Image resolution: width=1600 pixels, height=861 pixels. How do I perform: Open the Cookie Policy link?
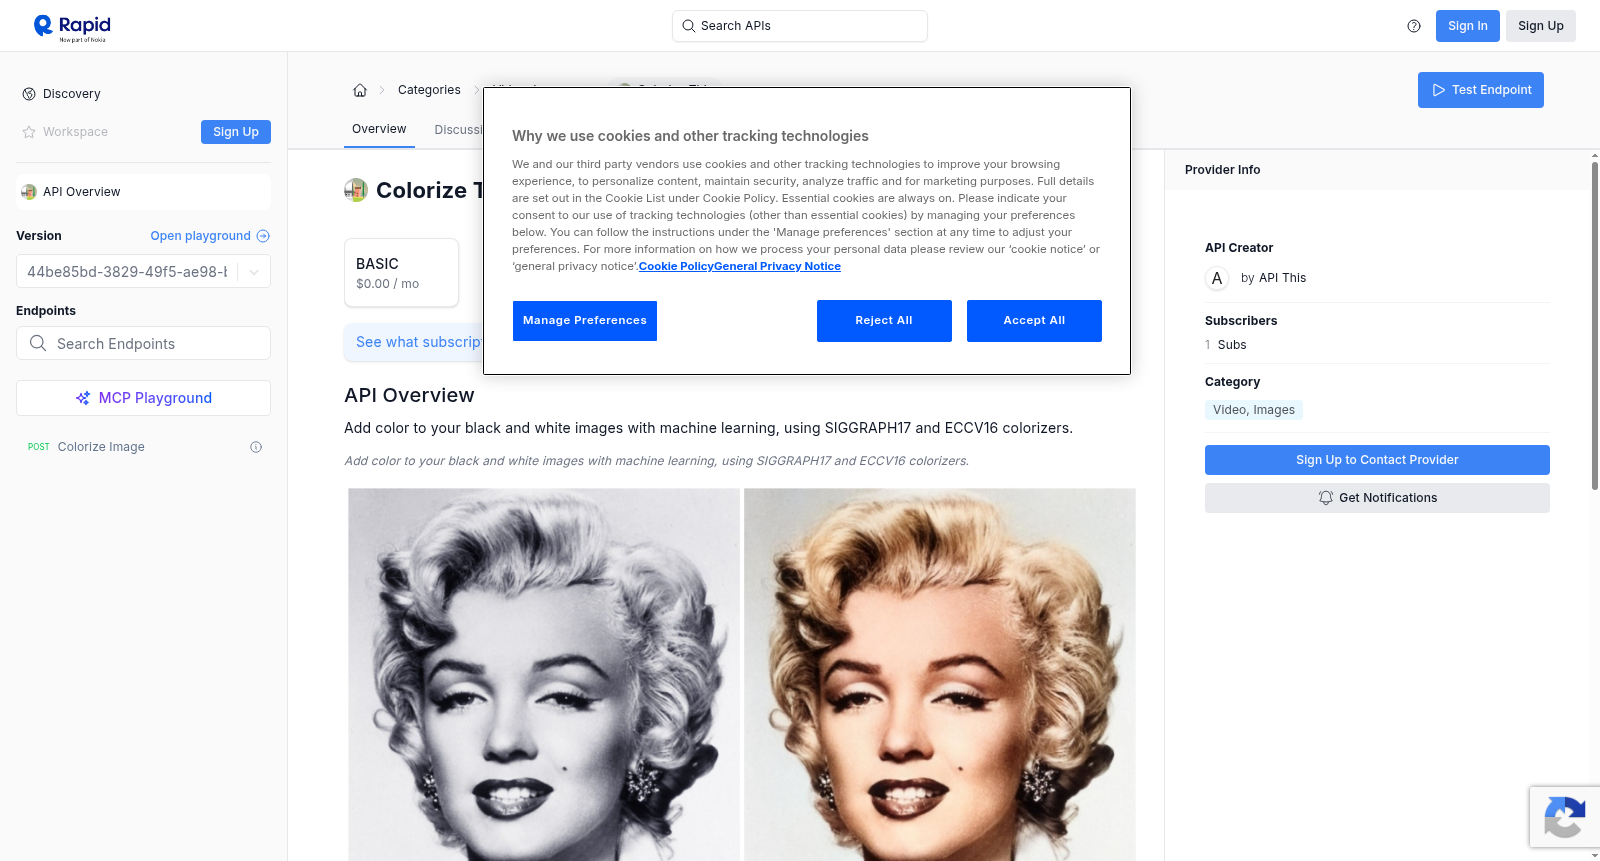pos(676,266)
